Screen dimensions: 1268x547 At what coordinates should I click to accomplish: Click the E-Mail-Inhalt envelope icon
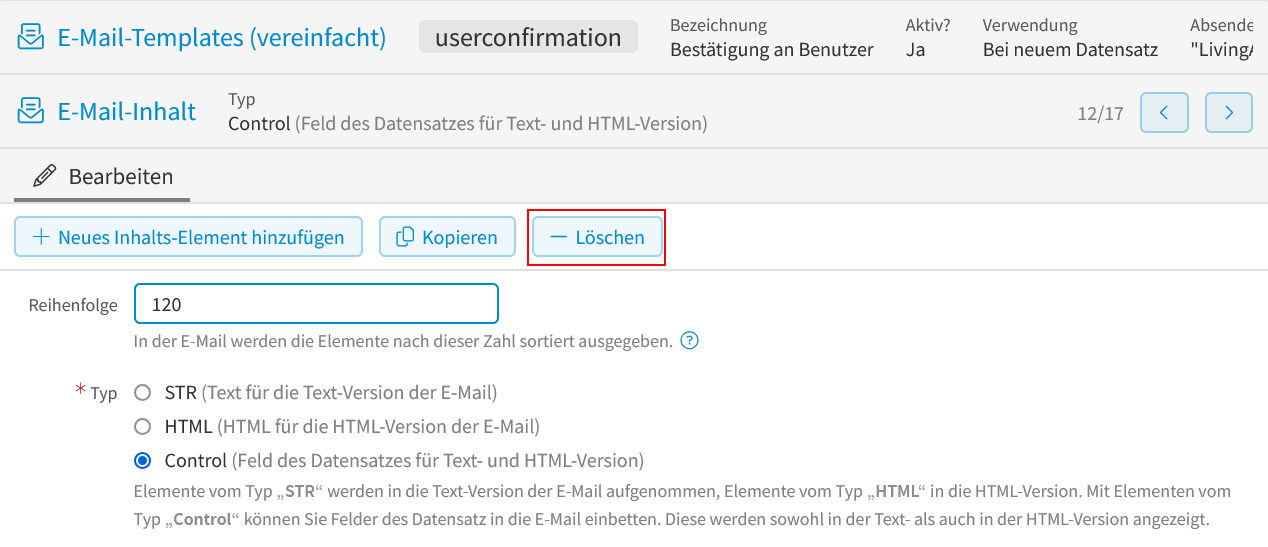[x=32, y=111]
